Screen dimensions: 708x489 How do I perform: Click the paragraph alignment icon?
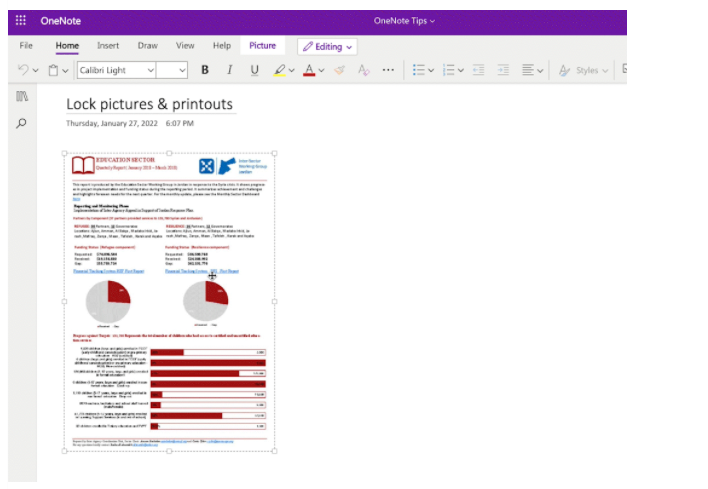(x=528, y=70)
